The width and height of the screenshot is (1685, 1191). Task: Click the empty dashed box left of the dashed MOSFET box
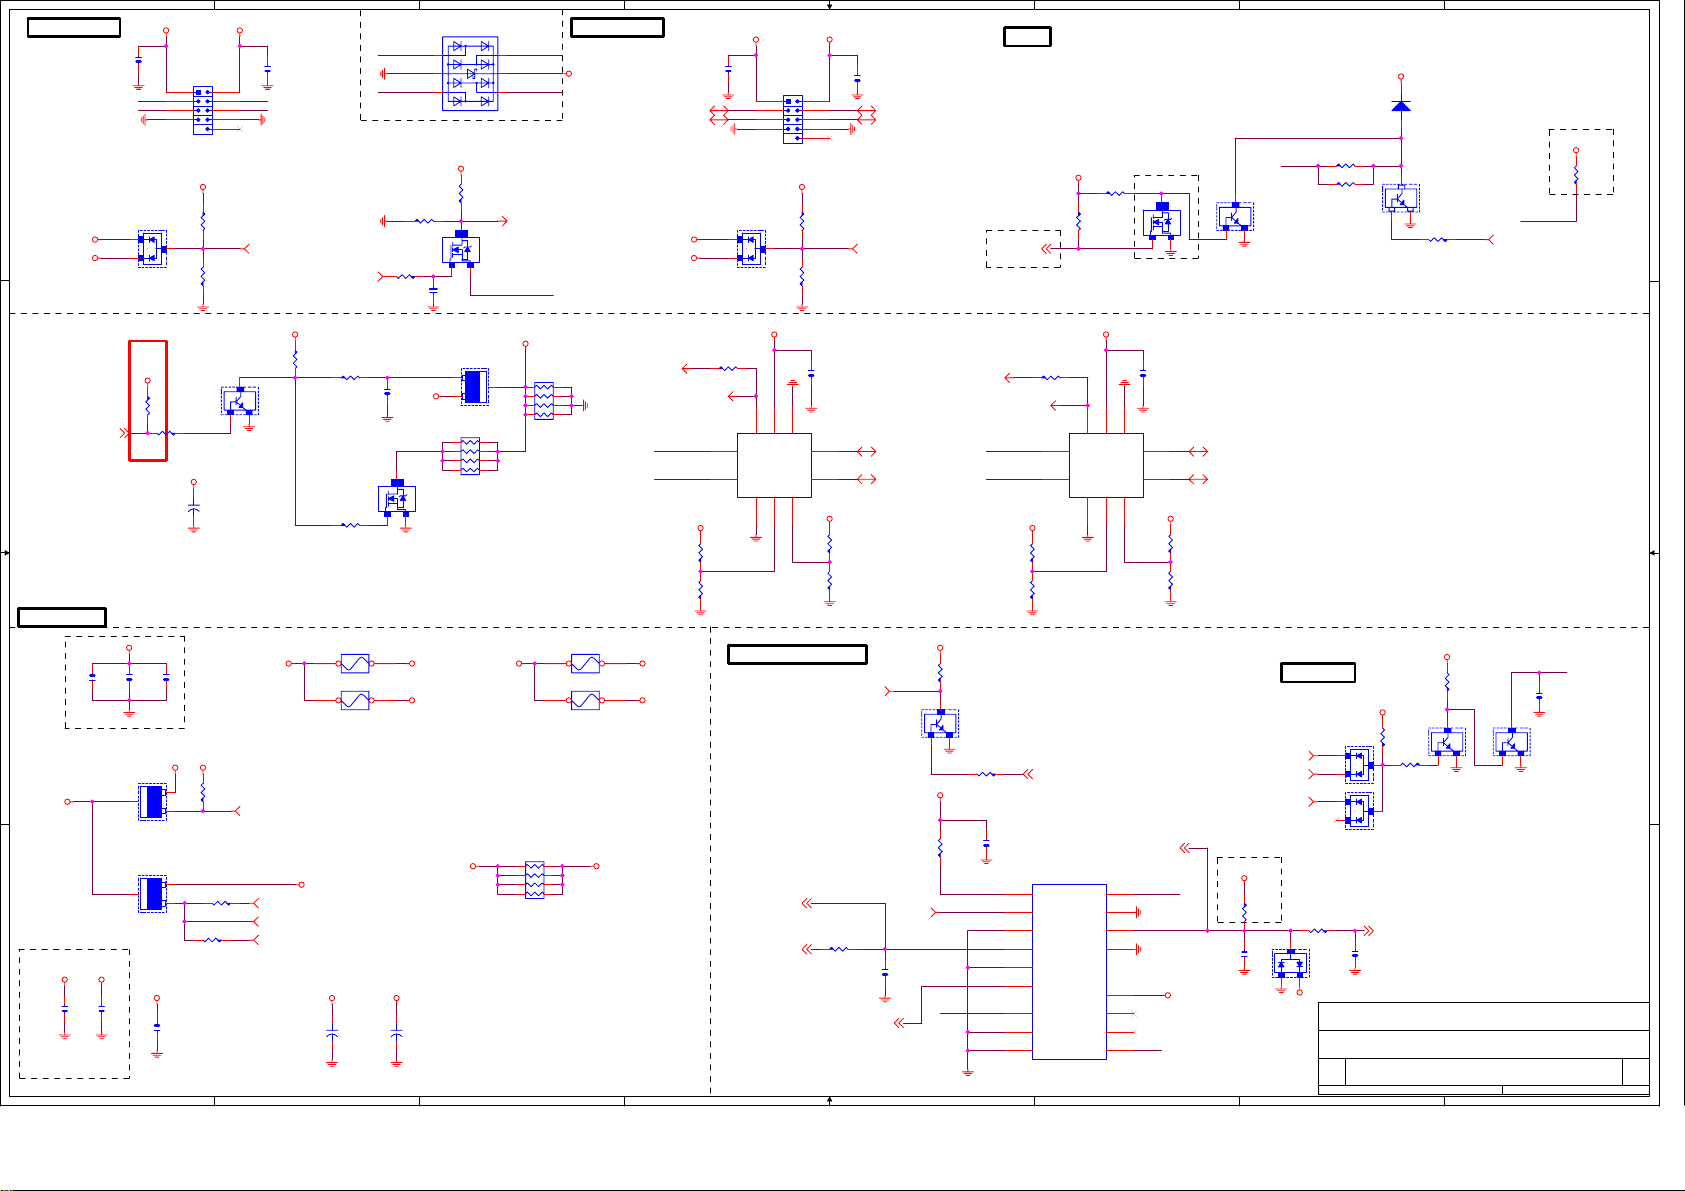point(1023,249)
